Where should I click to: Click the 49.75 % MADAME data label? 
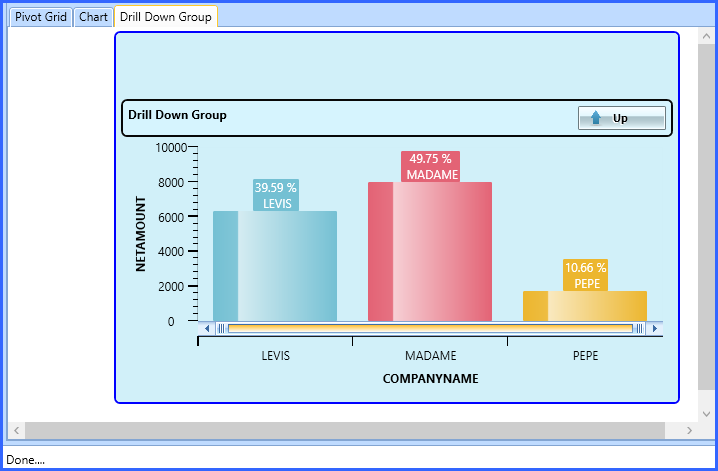430,167
